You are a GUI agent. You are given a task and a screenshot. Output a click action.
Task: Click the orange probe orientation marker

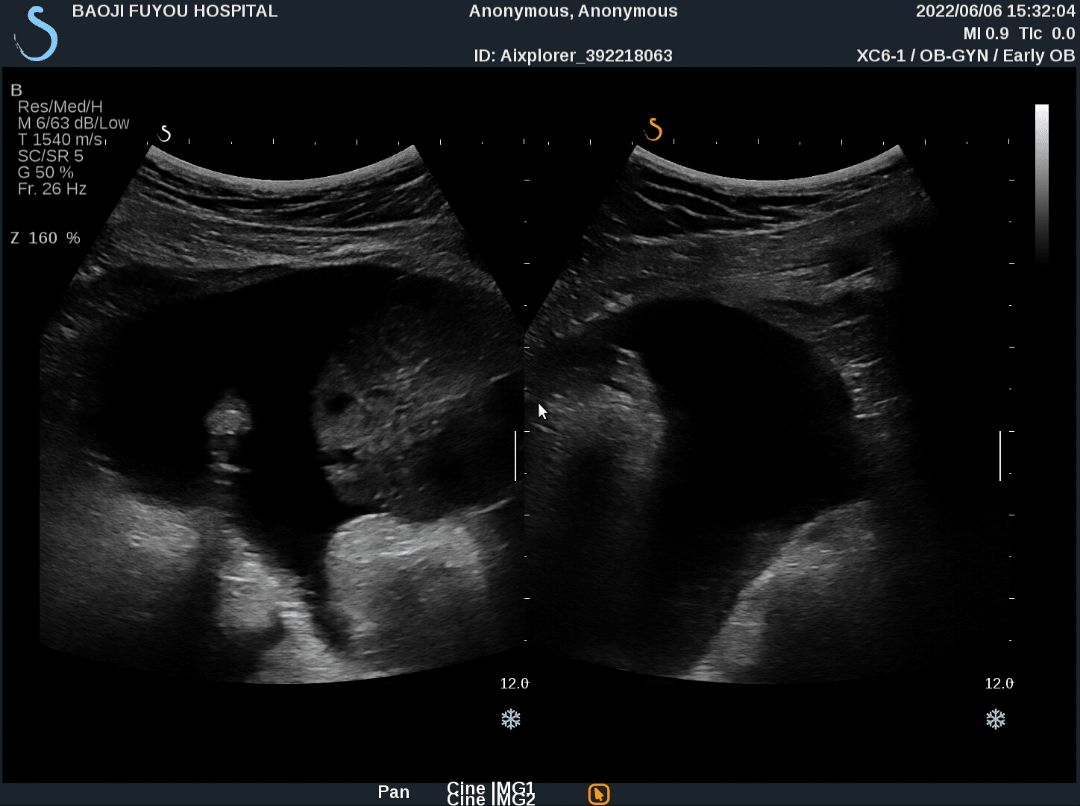coord(654,130)
